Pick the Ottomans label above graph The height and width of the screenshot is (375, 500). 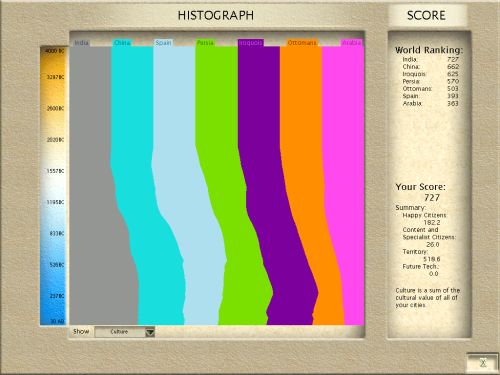click(302, 43)
